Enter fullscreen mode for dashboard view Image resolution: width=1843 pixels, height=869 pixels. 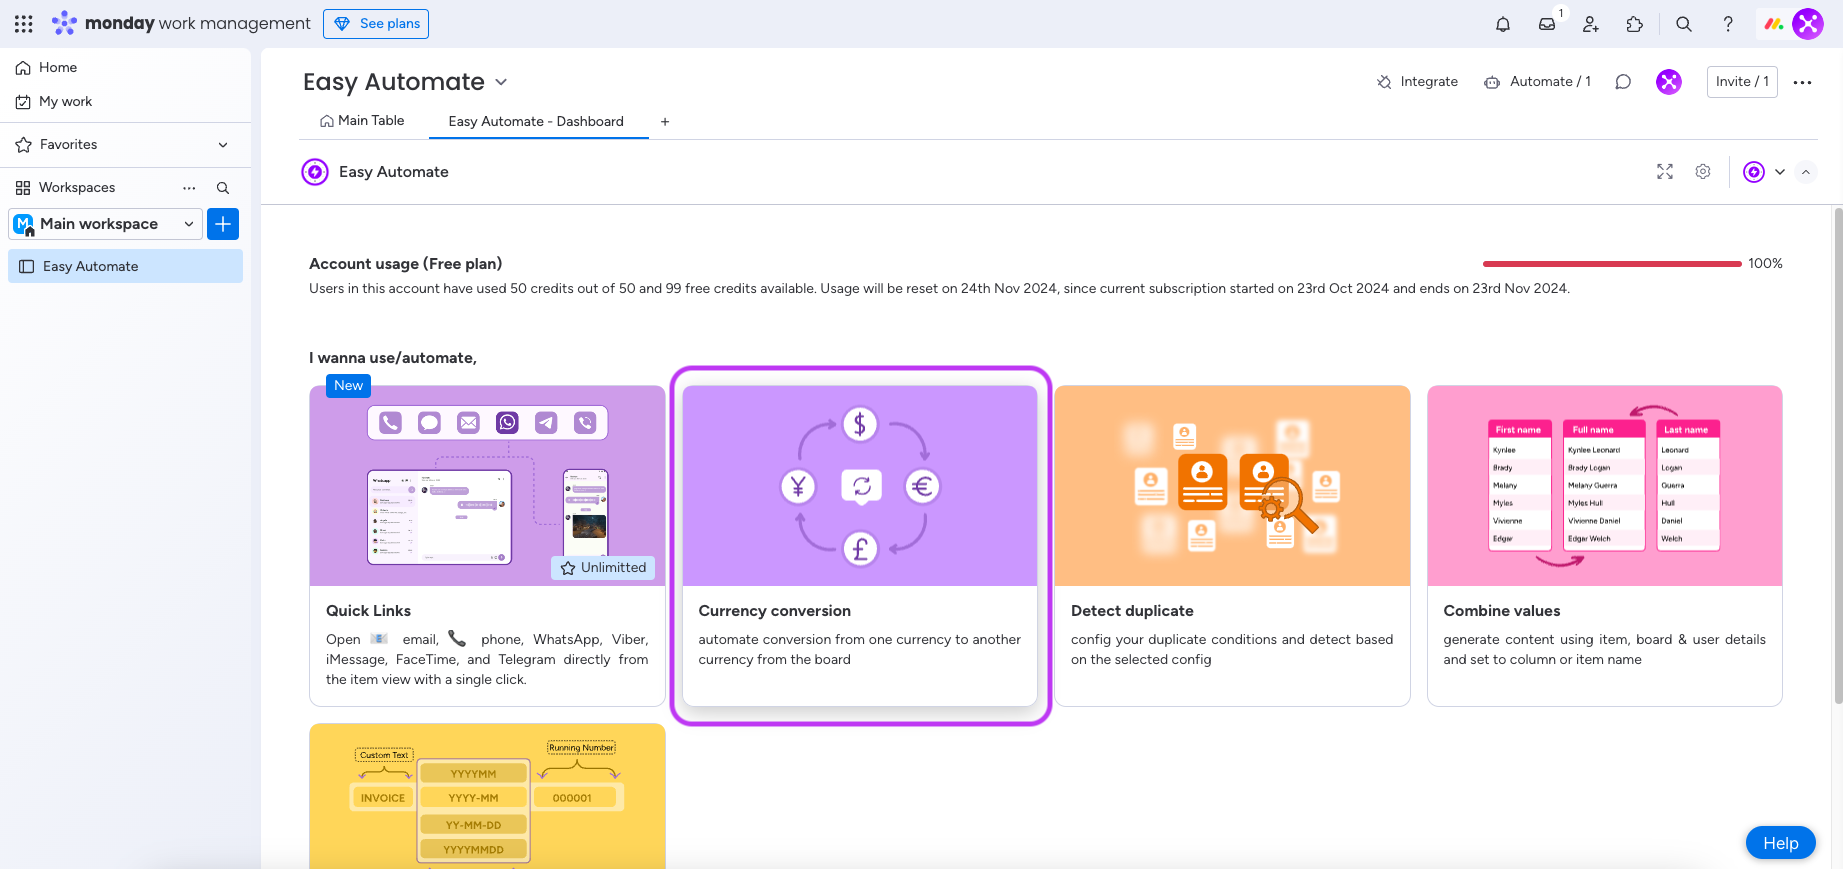tap(1665, 172)
